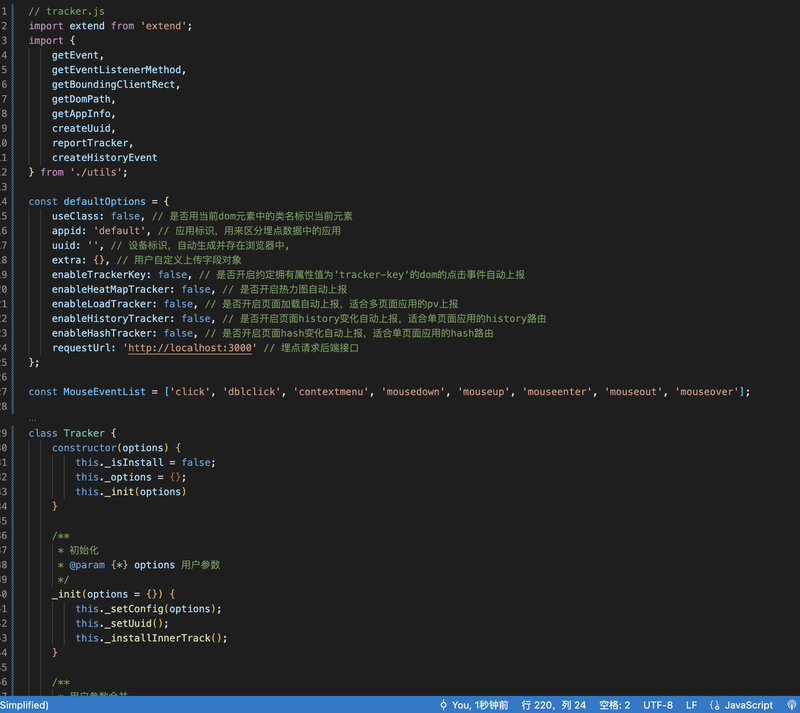The height and width of the screenshot is (713, 800).
Task: Click the appid property key
Action: tap(66, 231)
